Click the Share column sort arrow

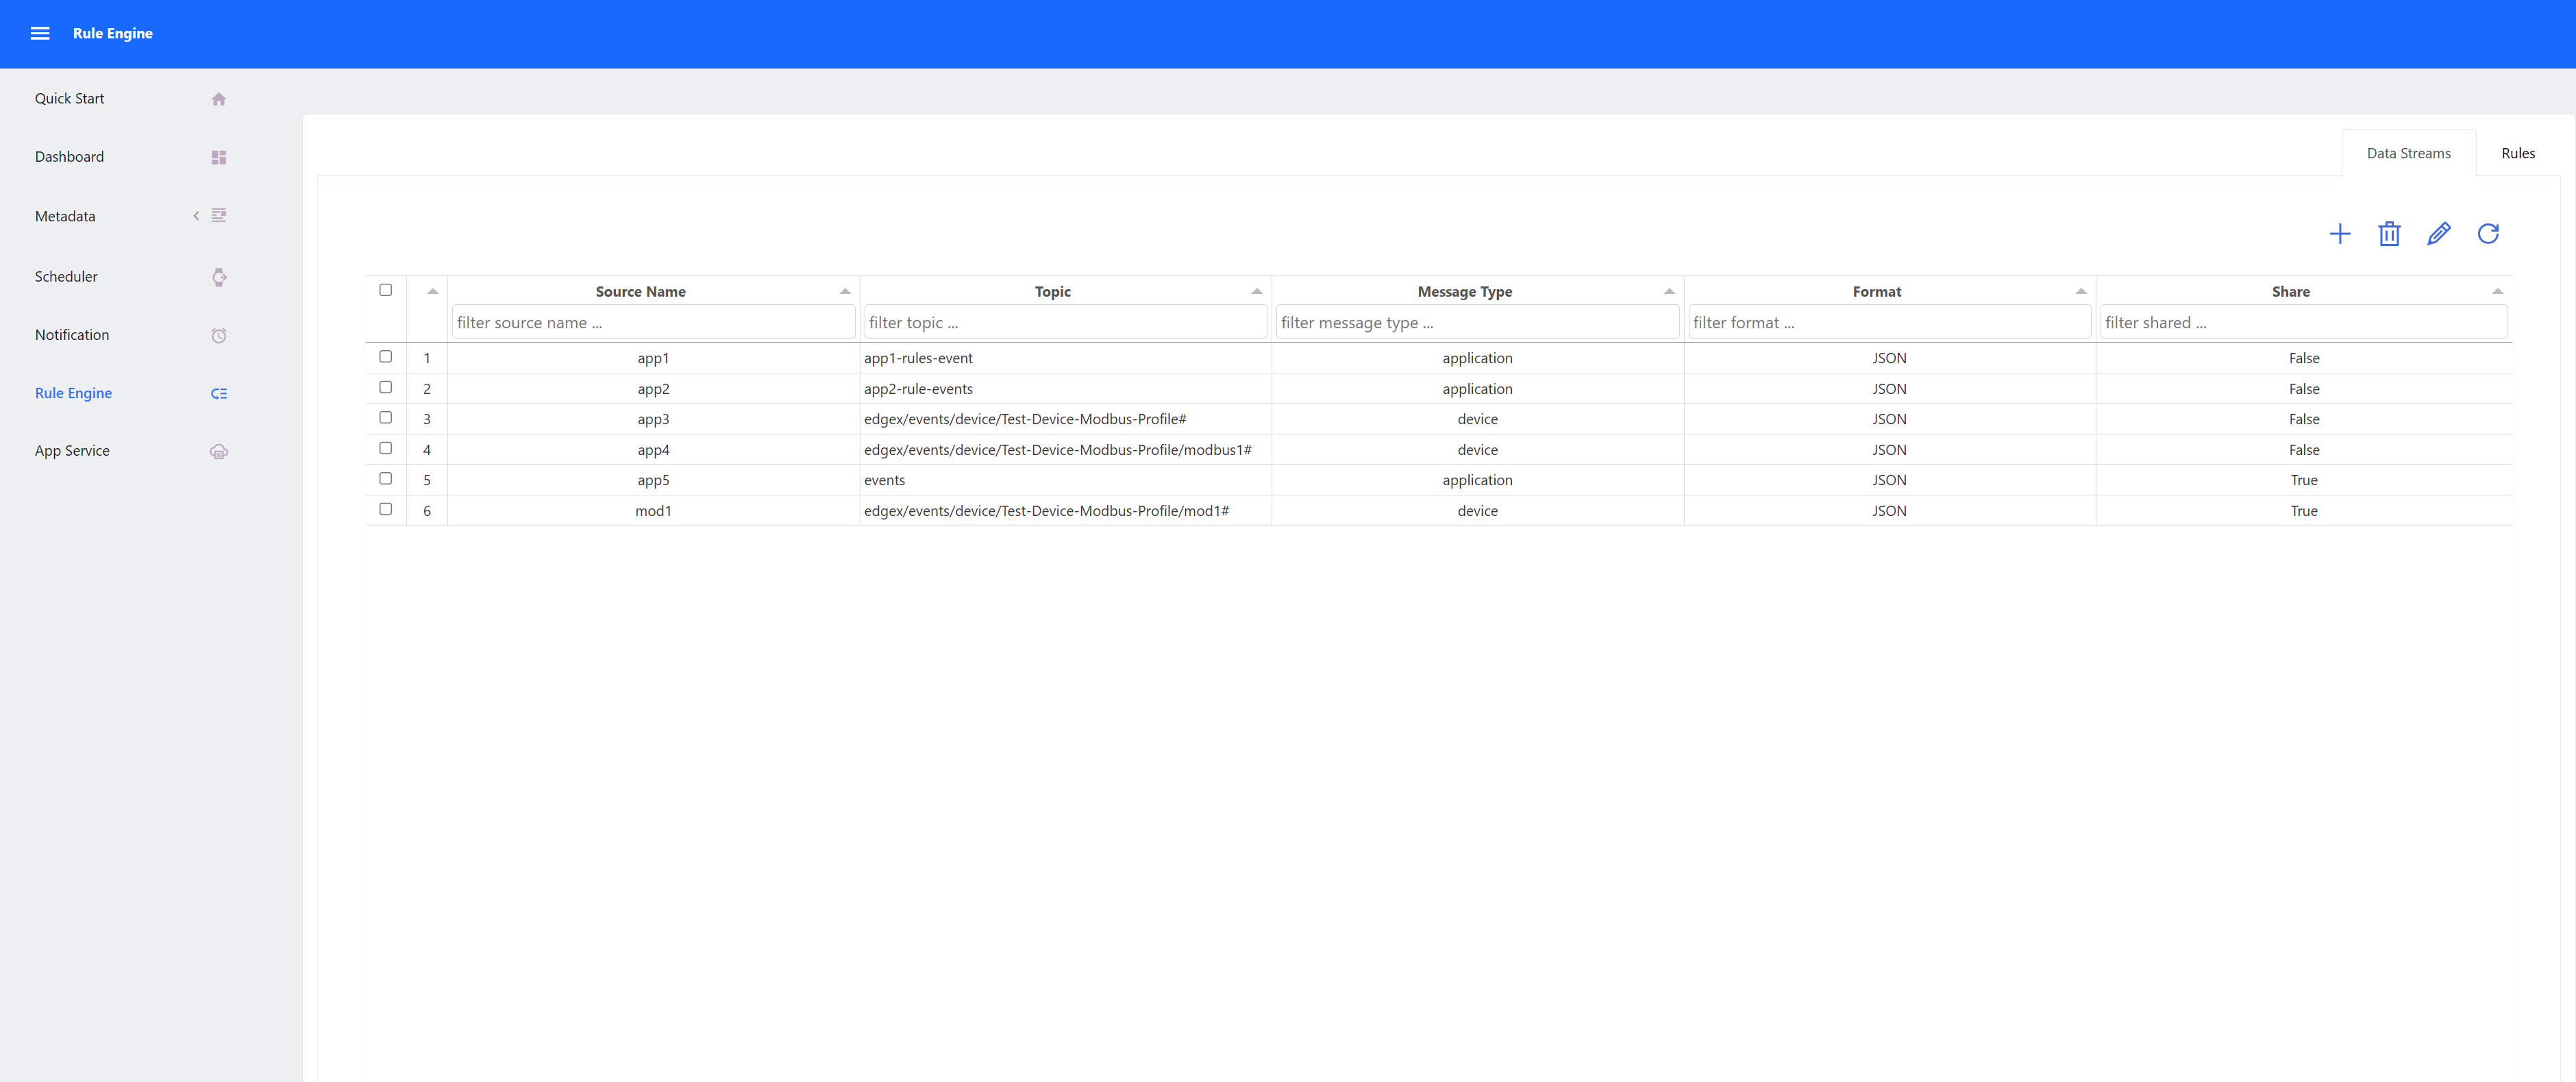click(x=2498, y=291)
